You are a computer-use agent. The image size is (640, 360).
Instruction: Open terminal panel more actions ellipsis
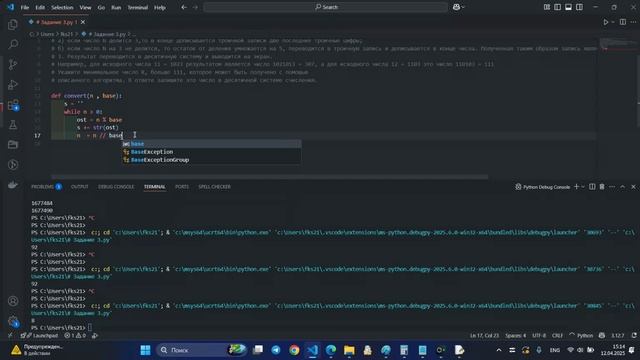pos(612,187)
